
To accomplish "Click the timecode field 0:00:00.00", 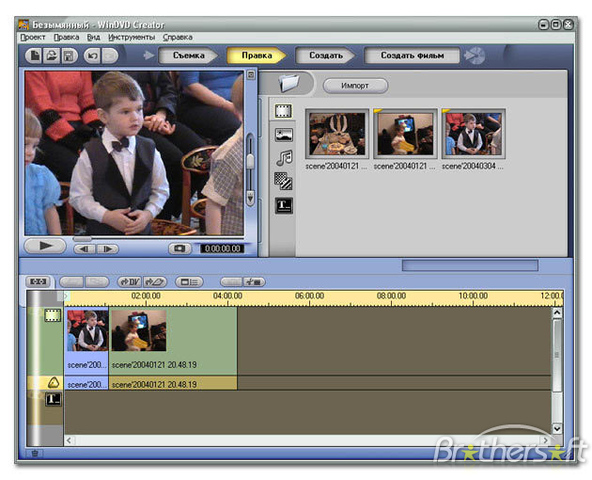I will [x=222, y=248].
